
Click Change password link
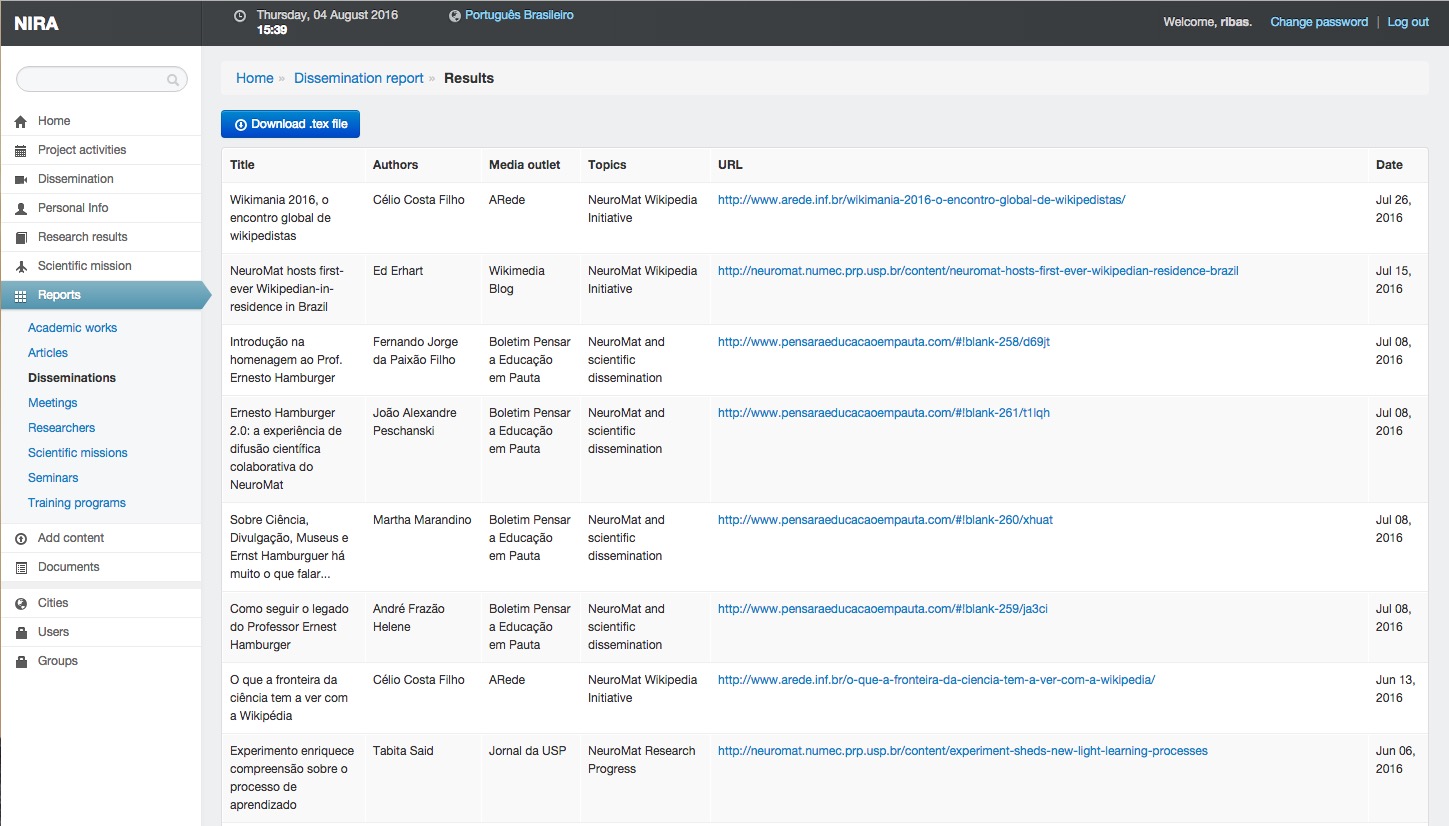(x=1319, y=22)
